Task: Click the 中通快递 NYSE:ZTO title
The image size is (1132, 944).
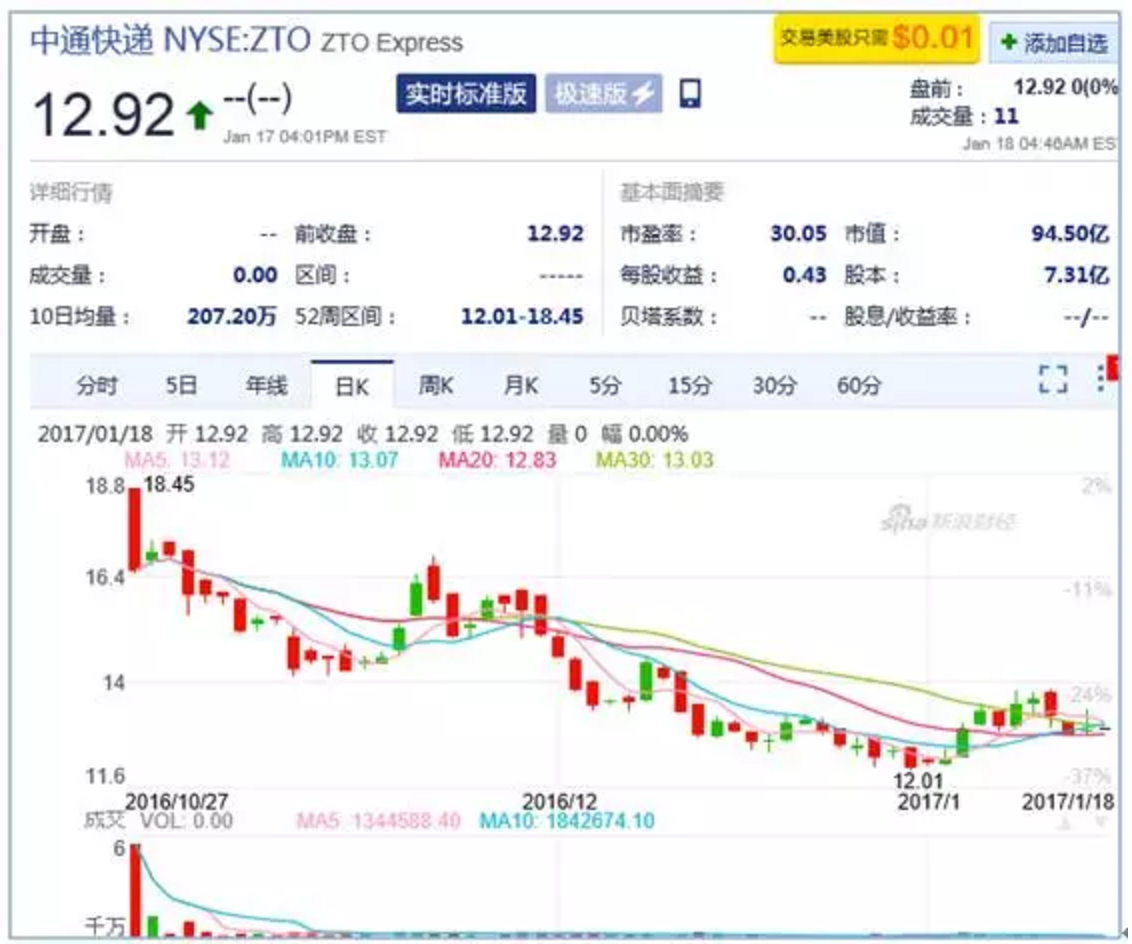Action: click(170, 40)
